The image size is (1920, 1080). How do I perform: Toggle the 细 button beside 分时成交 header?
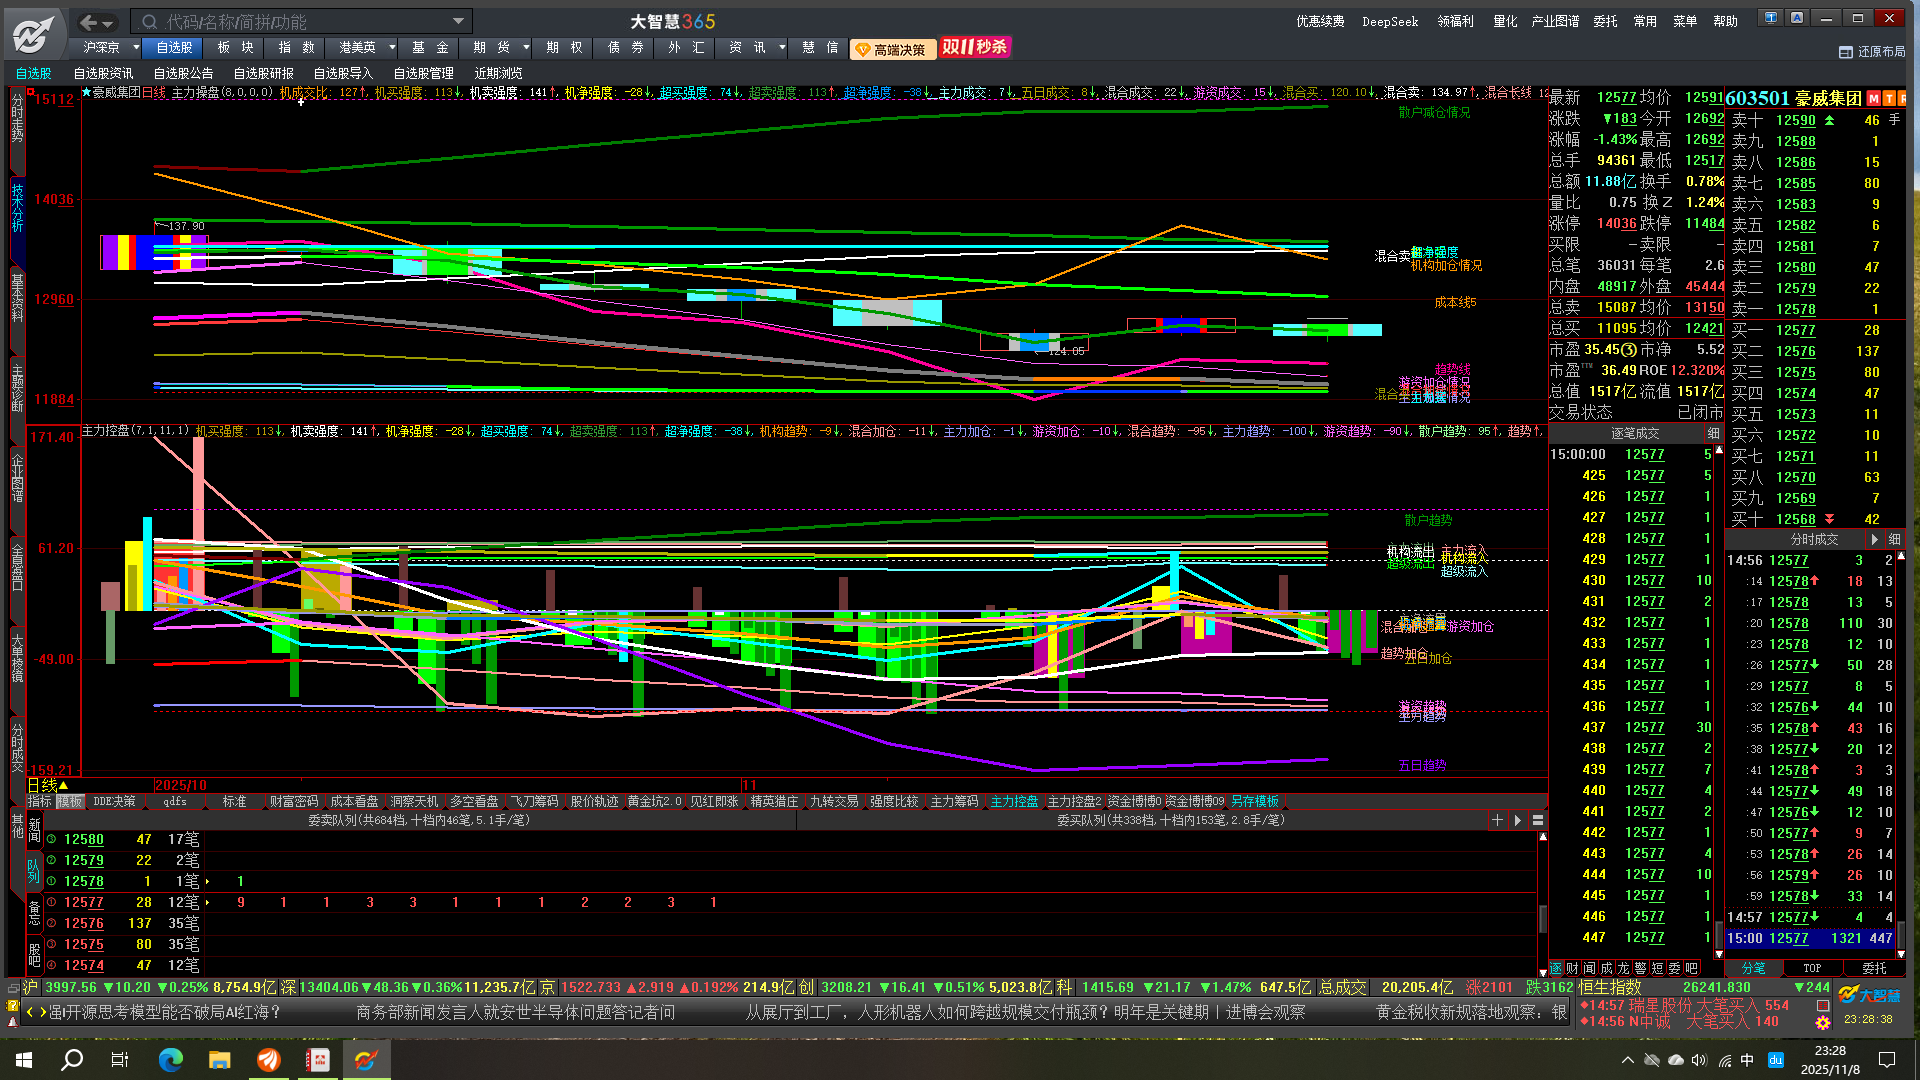(x=1894, y=539)
